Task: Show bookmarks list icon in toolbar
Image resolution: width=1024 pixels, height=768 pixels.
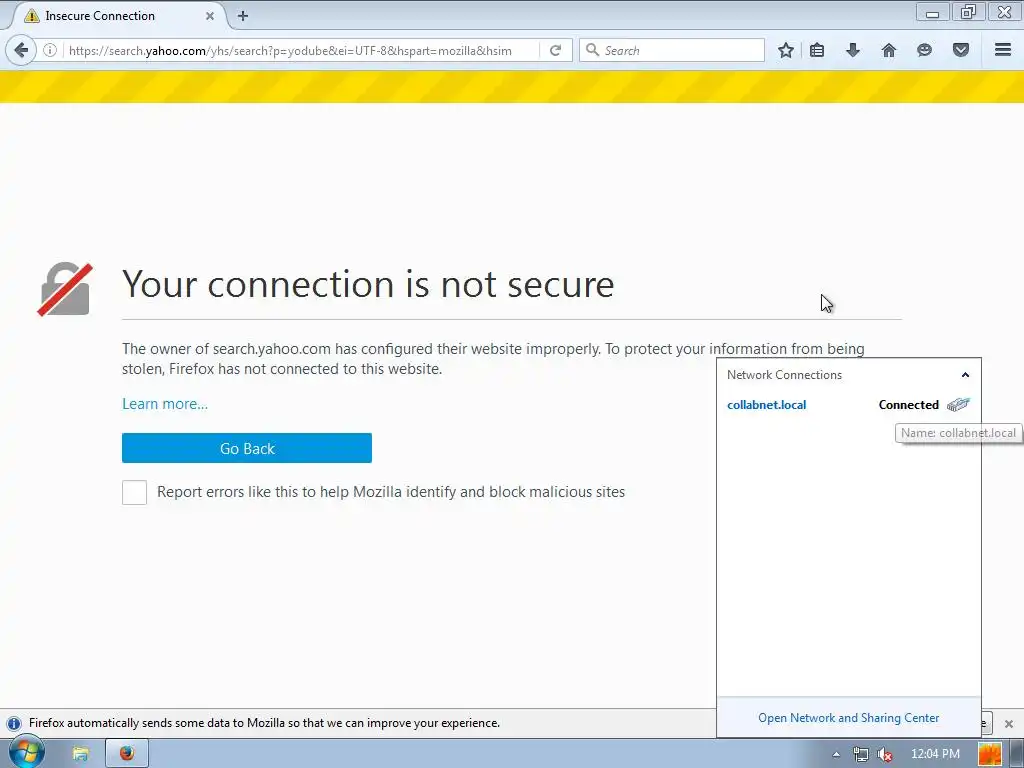Action: coord(816,50)
